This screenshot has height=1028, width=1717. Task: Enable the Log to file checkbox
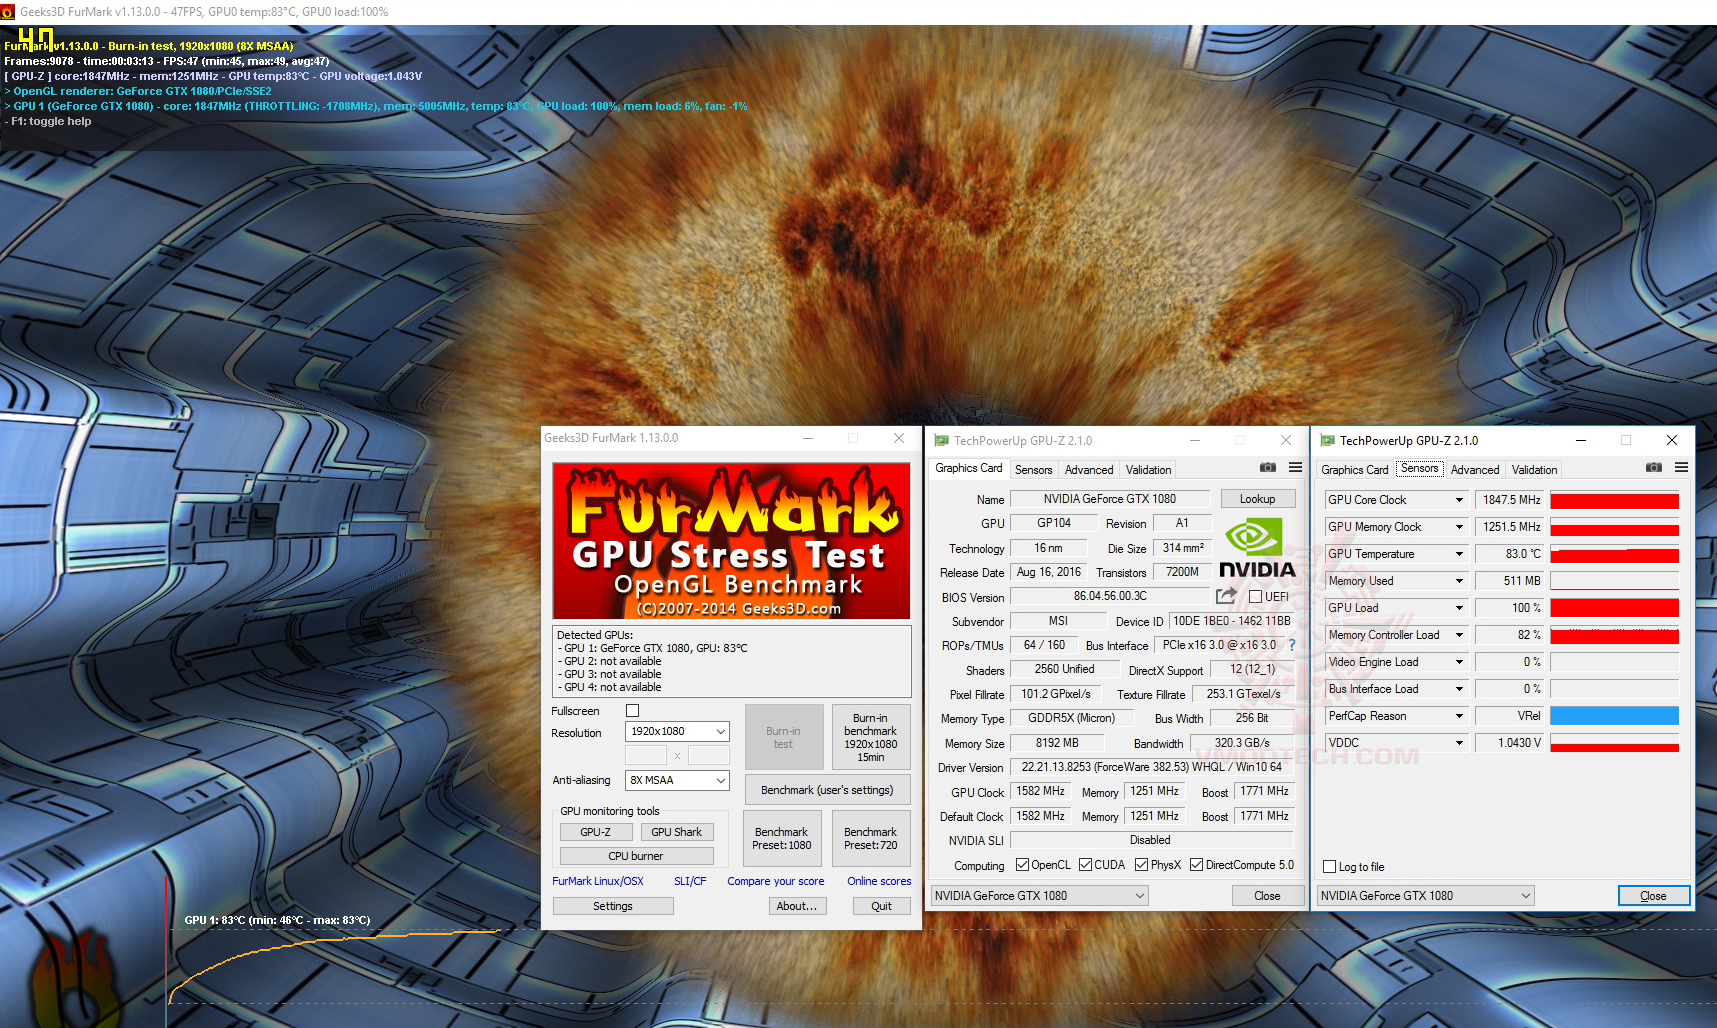click(x=1329, y=867)
